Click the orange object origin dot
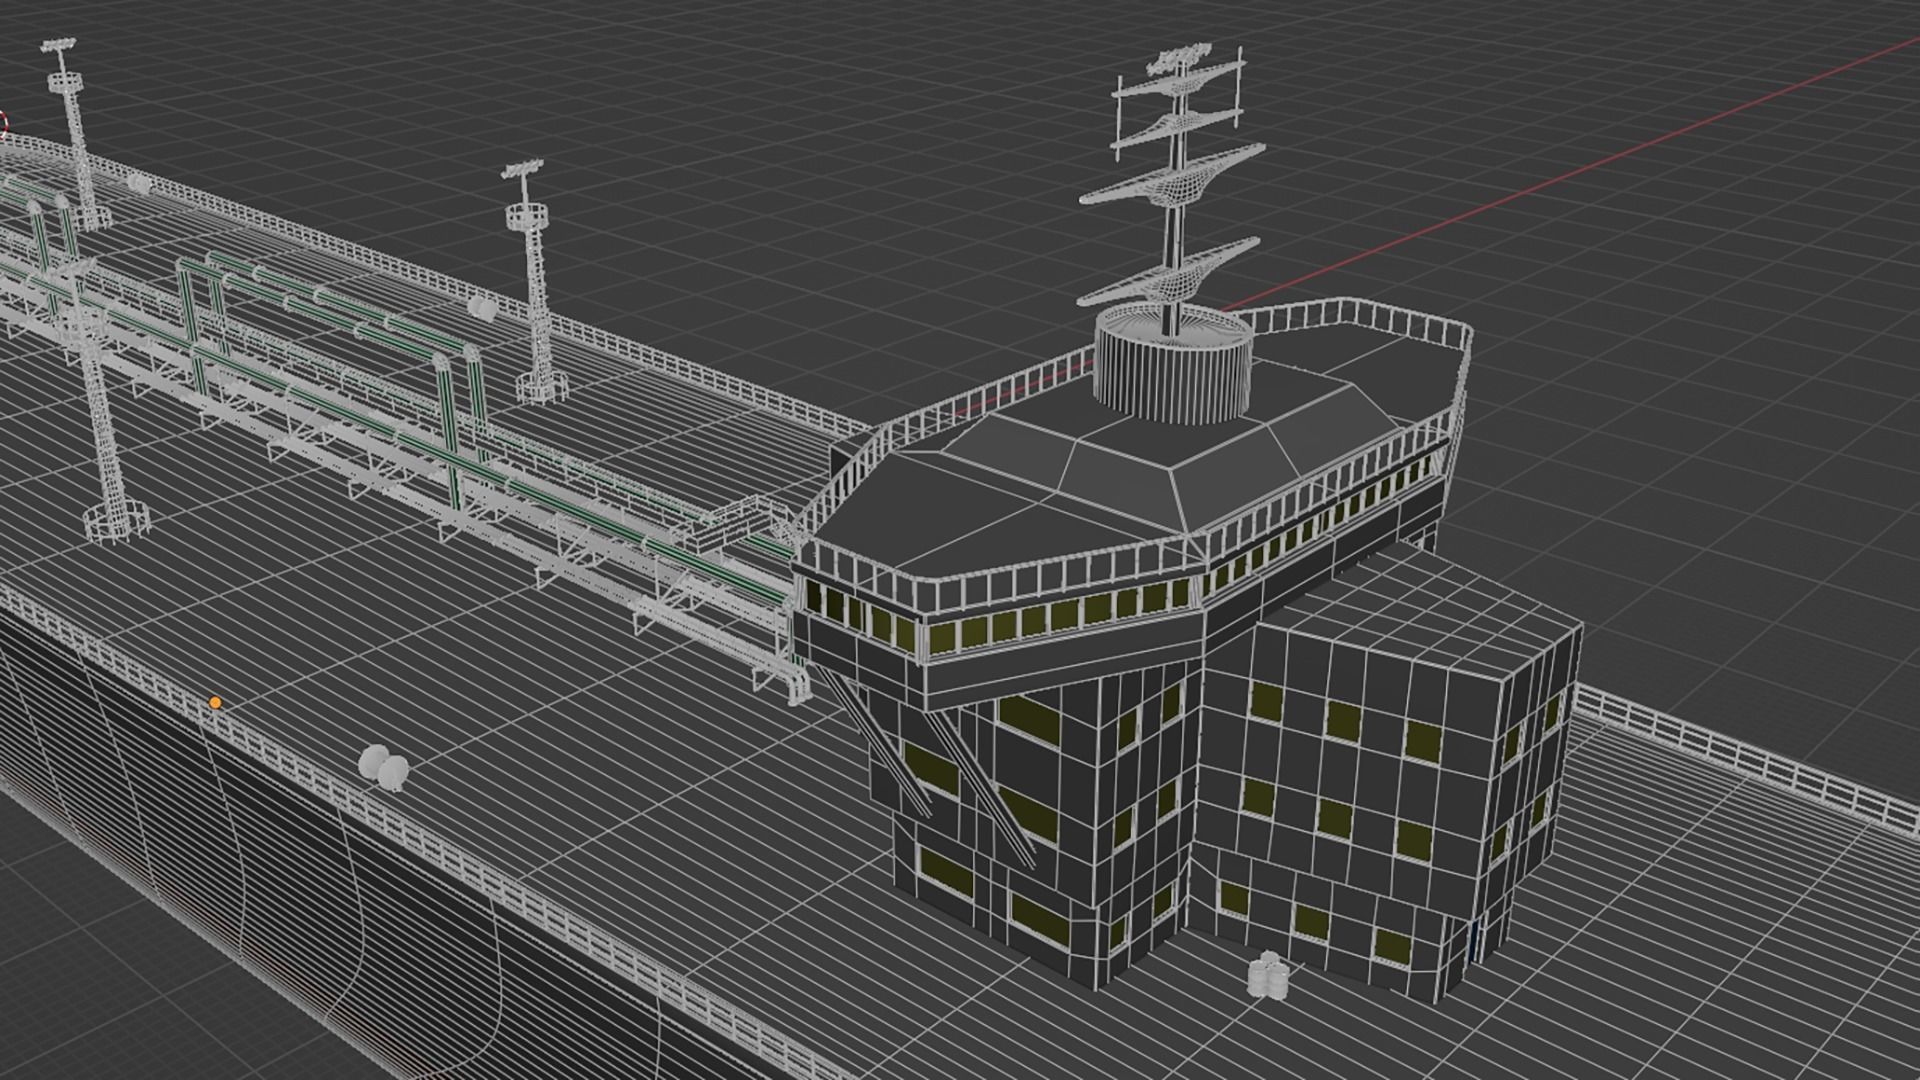Screen dimensions: 1920x1080 click(215, 703)
